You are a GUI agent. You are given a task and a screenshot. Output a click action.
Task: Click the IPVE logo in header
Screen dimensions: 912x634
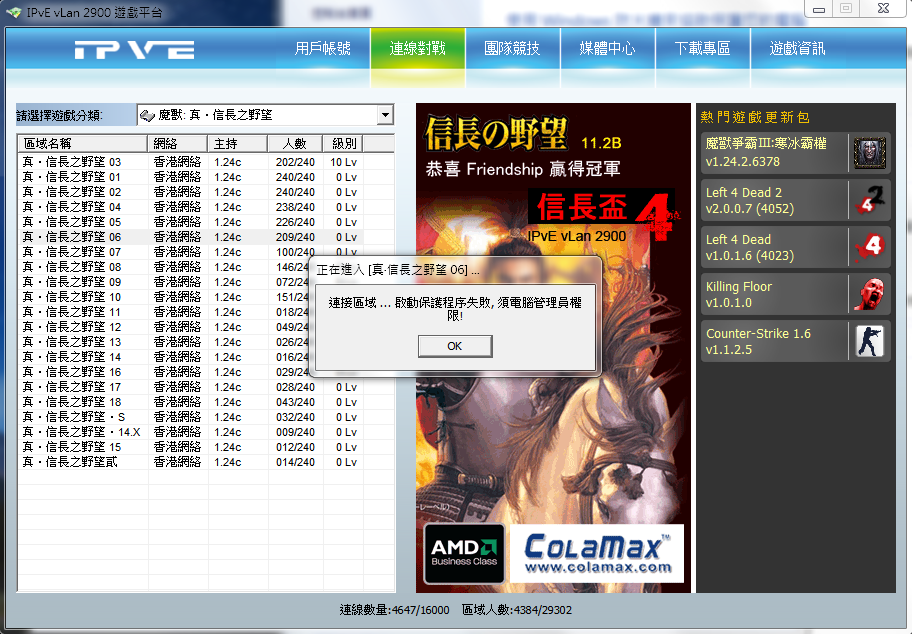coord(134,49)
